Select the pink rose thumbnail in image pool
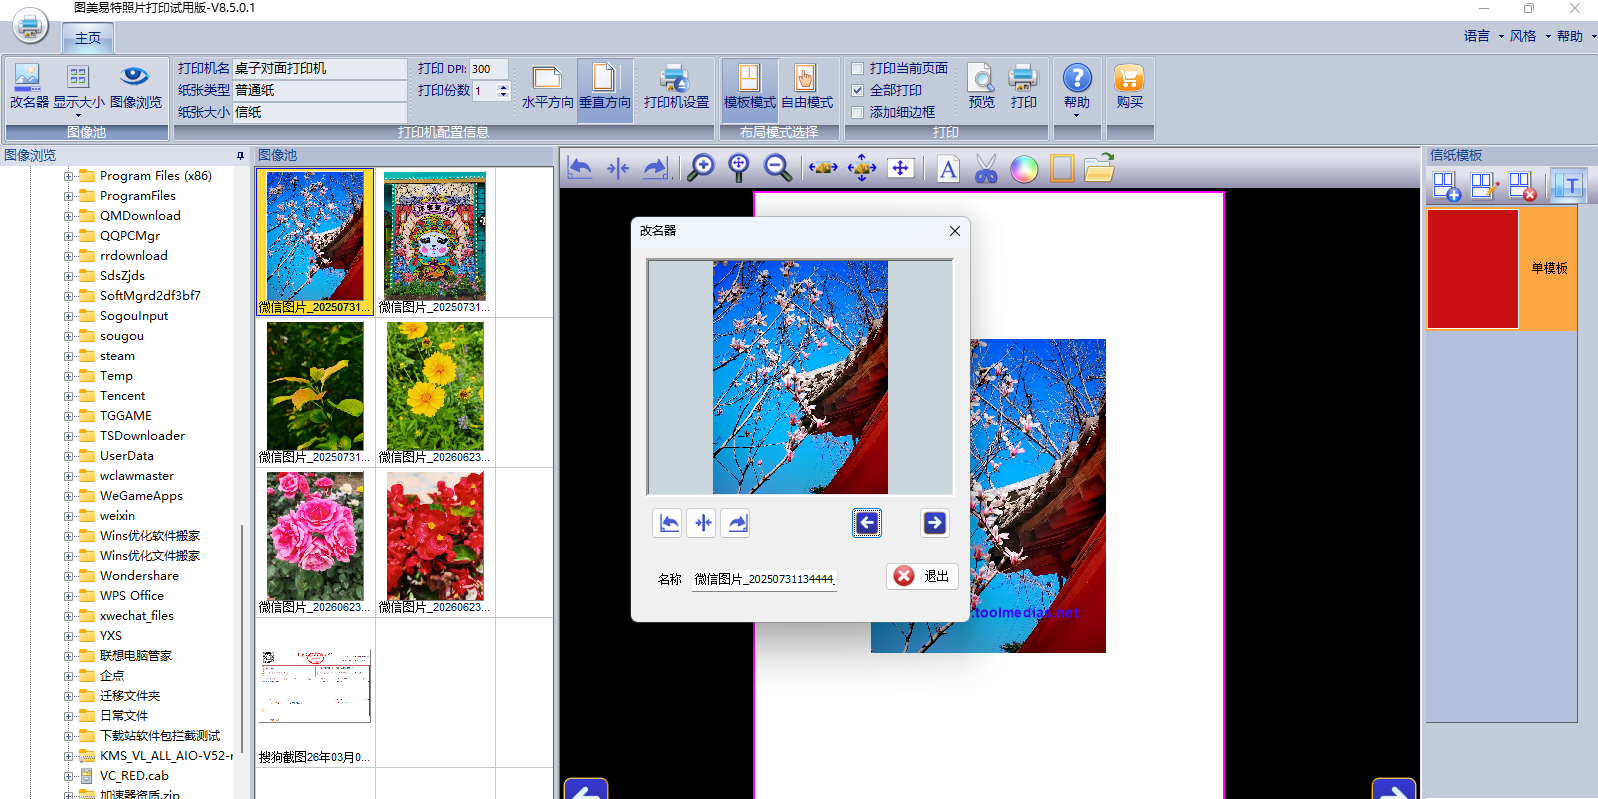Image resolution: width=1598 pixels, height=799 pixels. (x=315, y=536)
